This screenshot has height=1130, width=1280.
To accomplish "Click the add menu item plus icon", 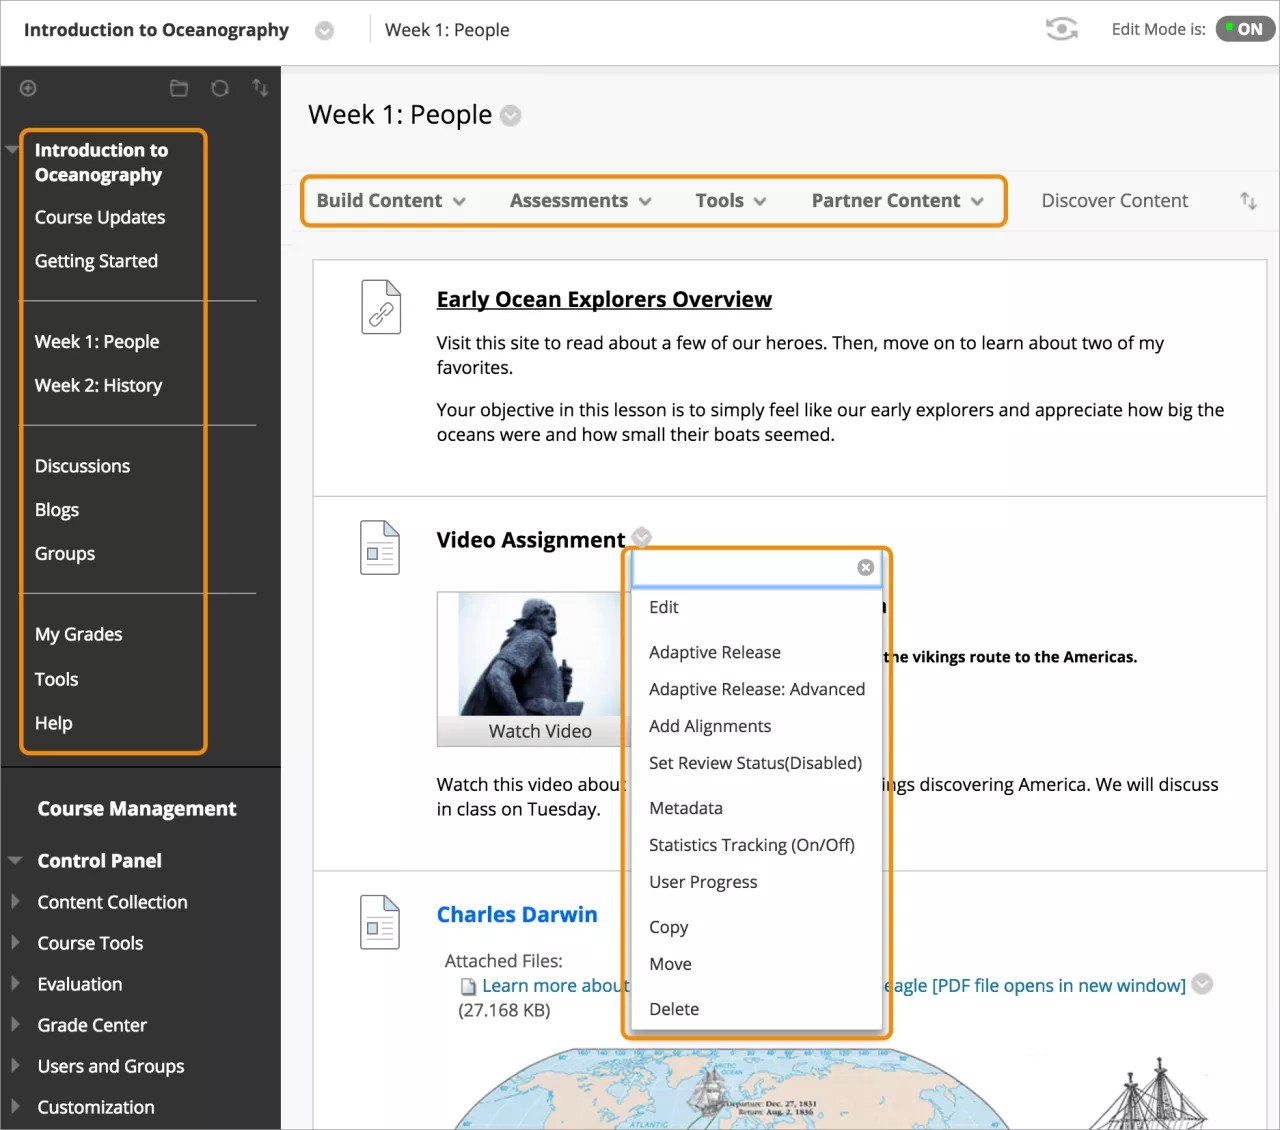I will click(28, 89).
